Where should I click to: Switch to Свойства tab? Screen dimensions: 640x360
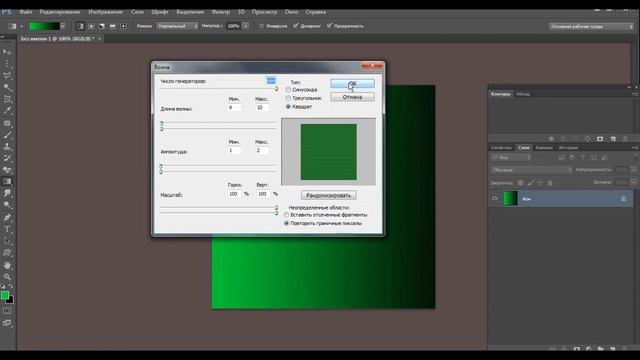point(501,148)
